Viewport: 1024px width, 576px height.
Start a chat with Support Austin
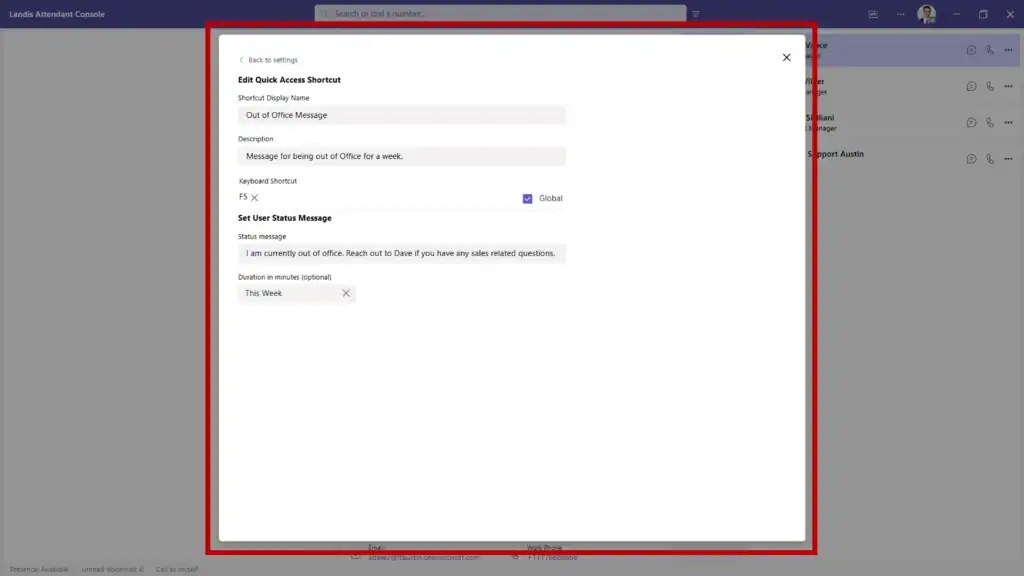pos(971,158)
